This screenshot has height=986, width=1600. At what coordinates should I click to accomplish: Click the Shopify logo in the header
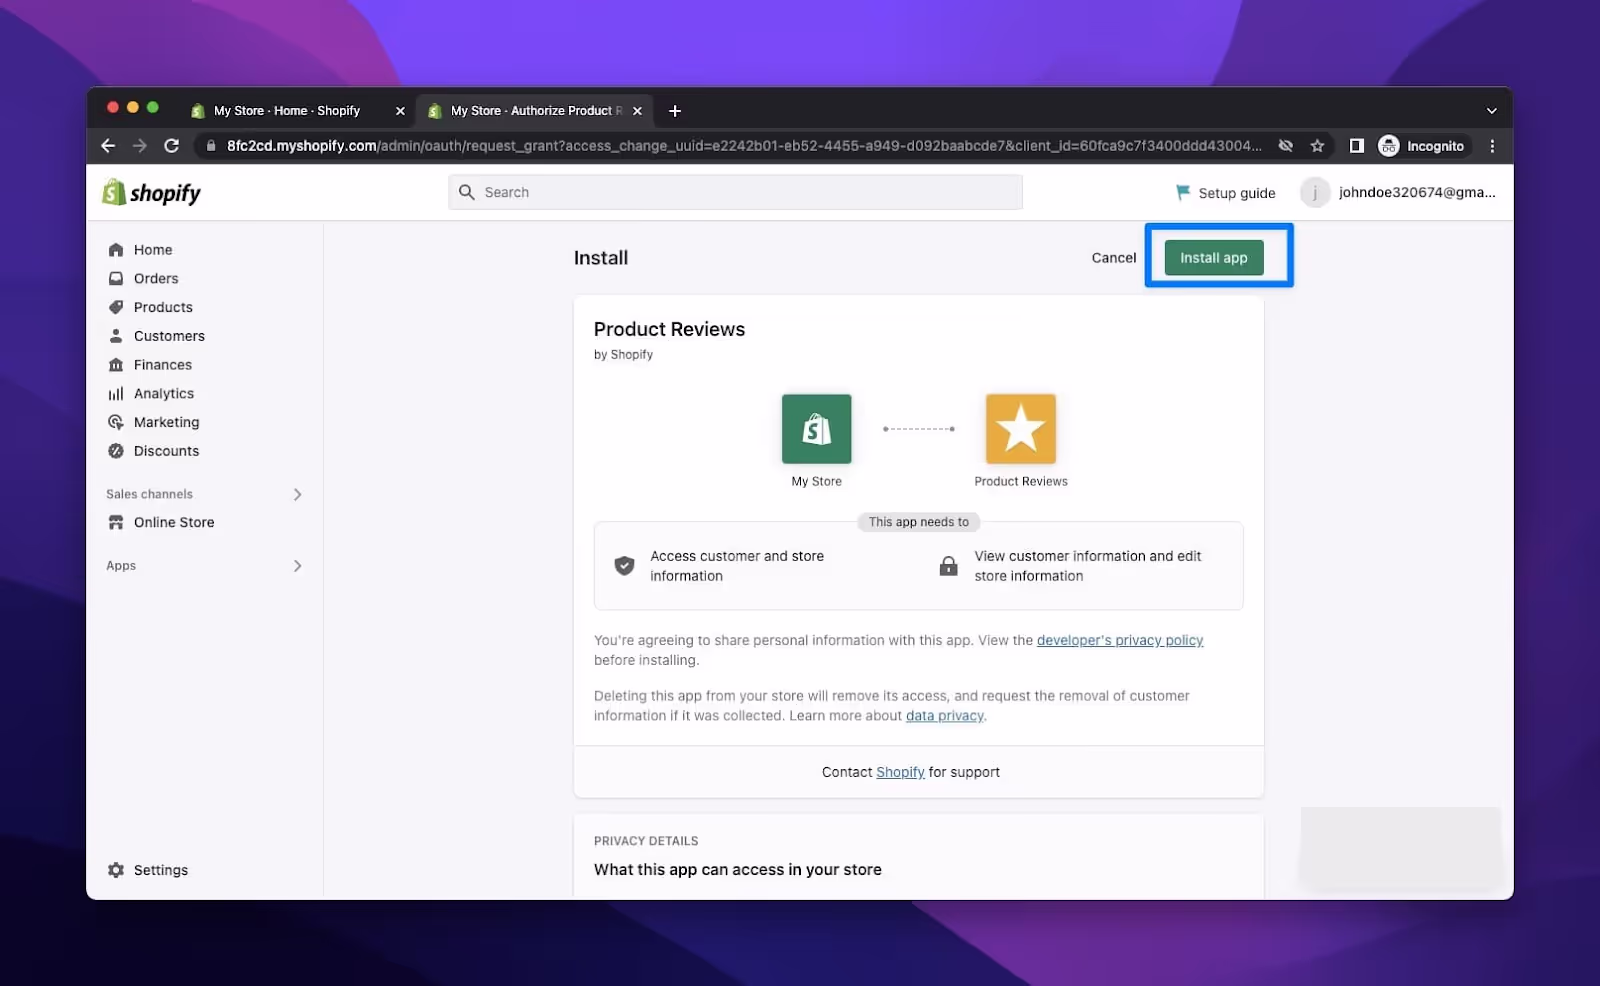[x=152, y=192]
